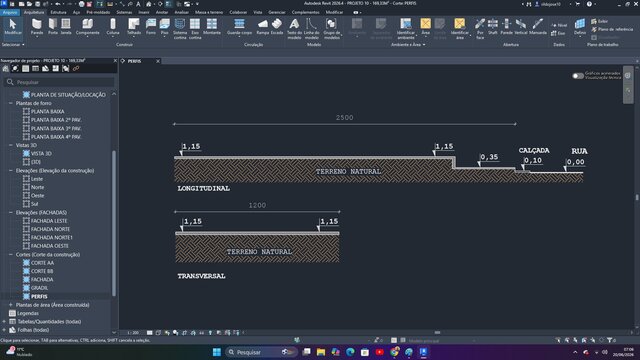The height and width of the screenshot is (360, 640).
Task: Click the Nível datum button
Action: click(x=559, y=25)
